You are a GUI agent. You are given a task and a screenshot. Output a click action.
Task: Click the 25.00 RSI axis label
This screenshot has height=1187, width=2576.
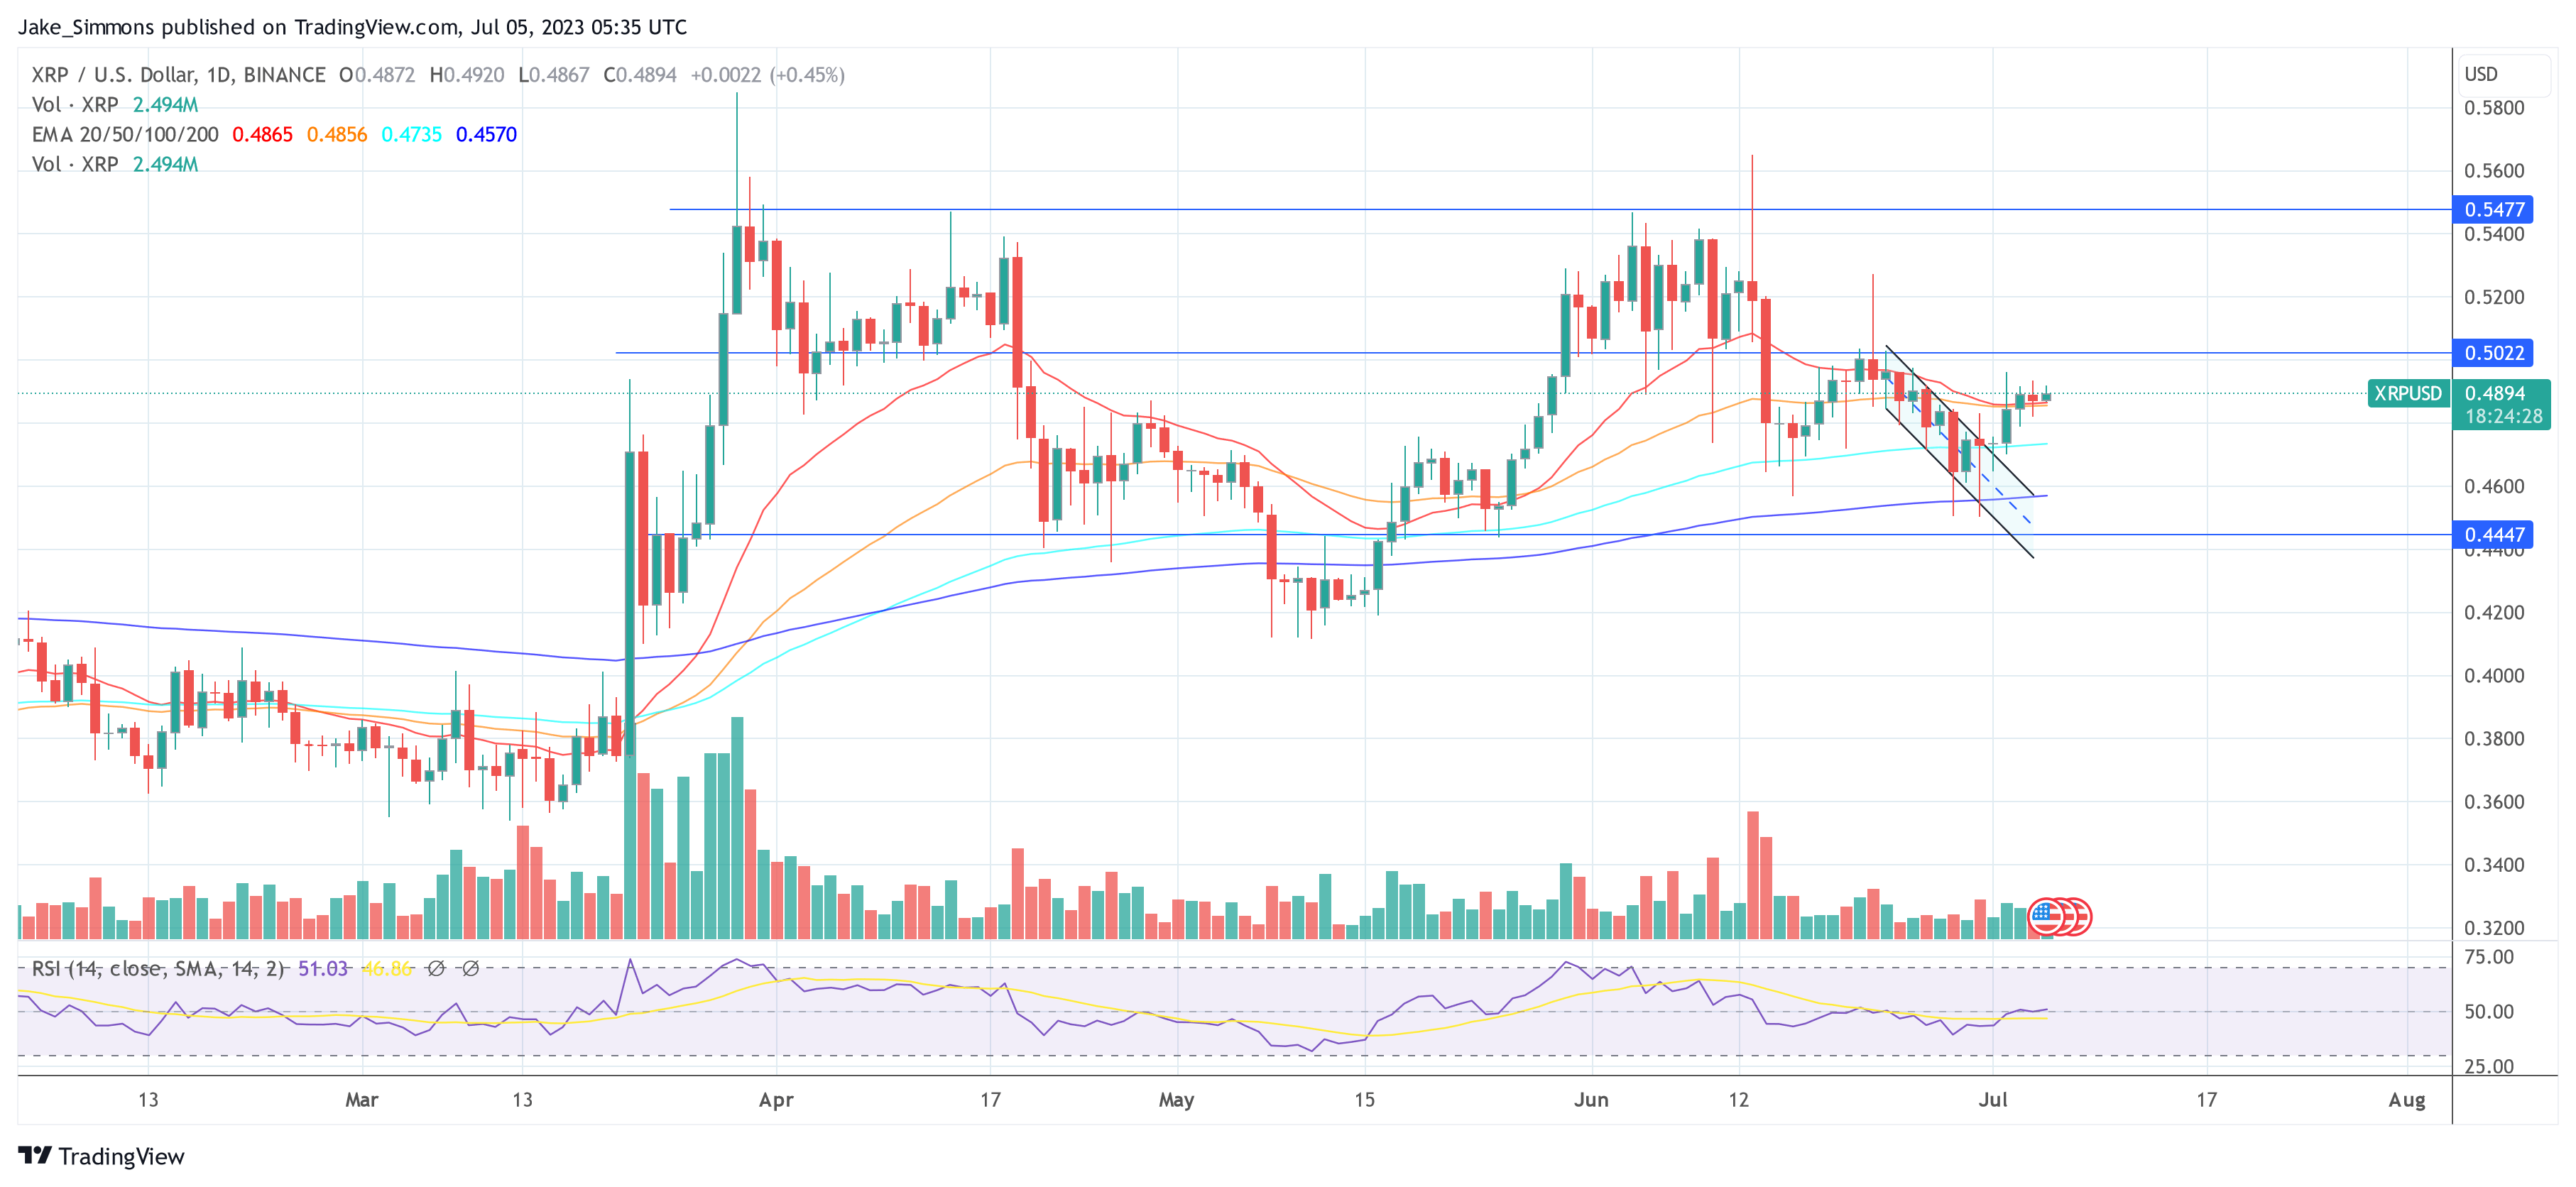(2489, 1066)
